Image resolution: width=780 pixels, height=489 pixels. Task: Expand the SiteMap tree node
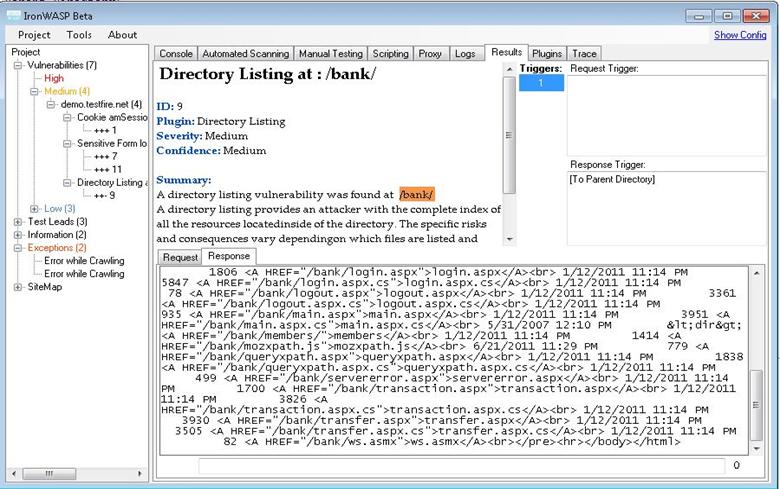[18, 287]
